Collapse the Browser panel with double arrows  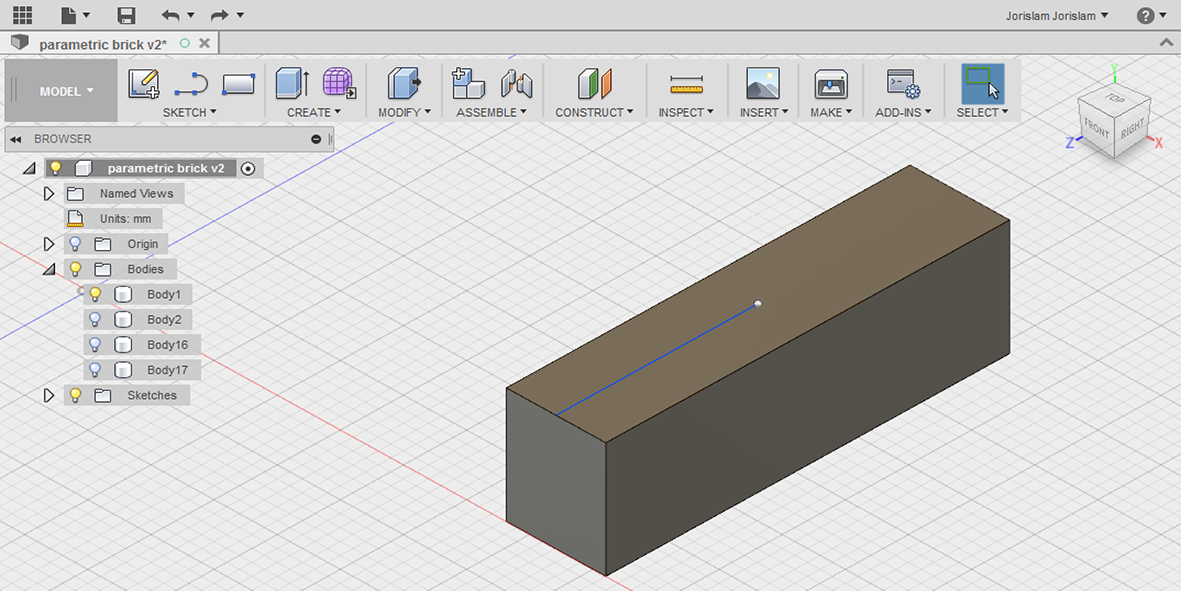click(15, 139)
